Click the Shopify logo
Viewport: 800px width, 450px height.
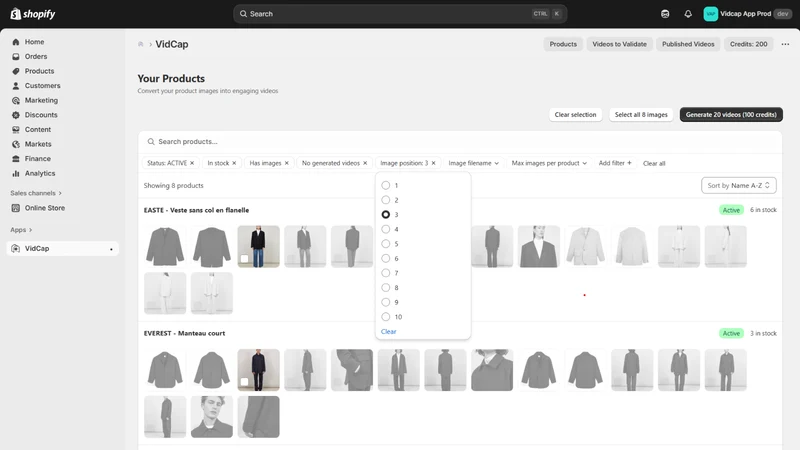coord(33,14)
